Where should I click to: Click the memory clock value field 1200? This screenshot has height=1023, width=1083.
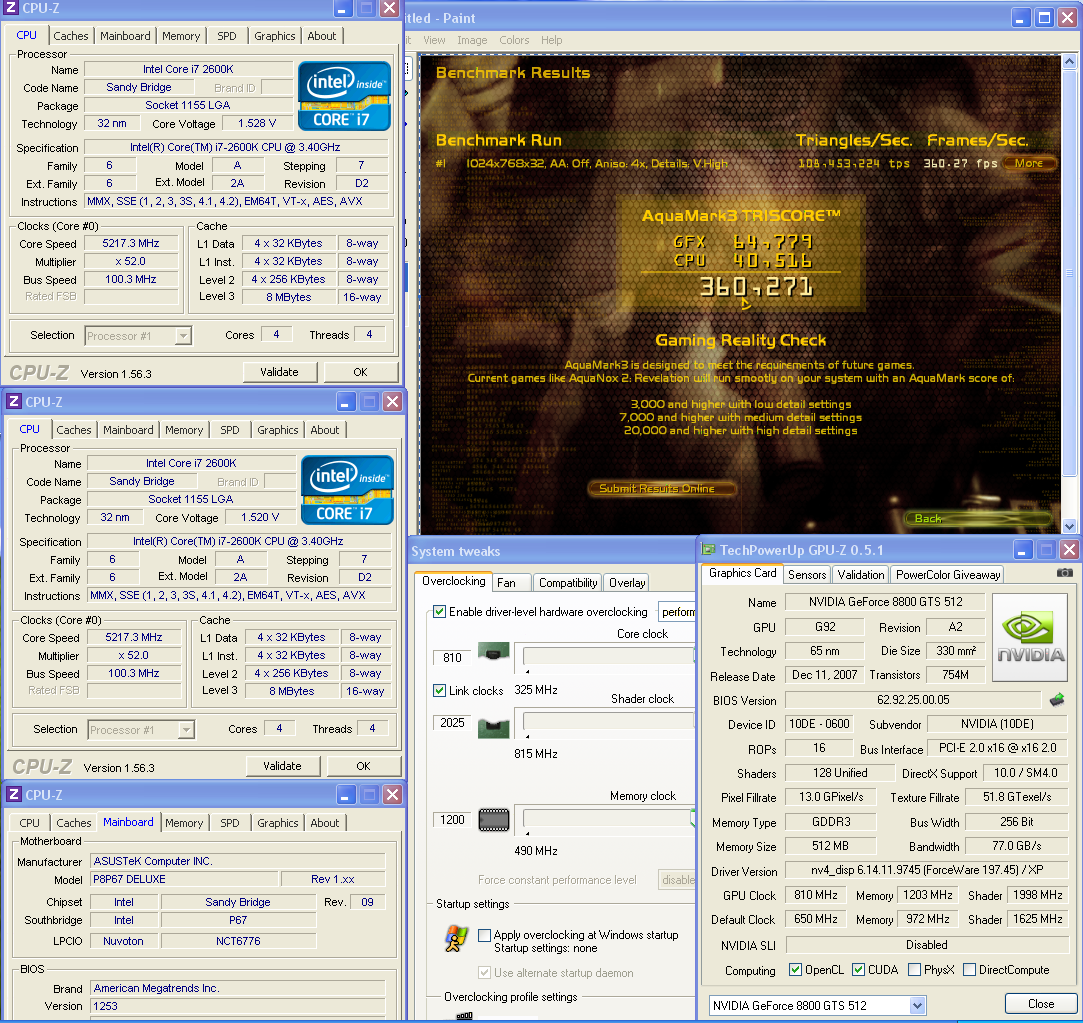tap(452, 819)
